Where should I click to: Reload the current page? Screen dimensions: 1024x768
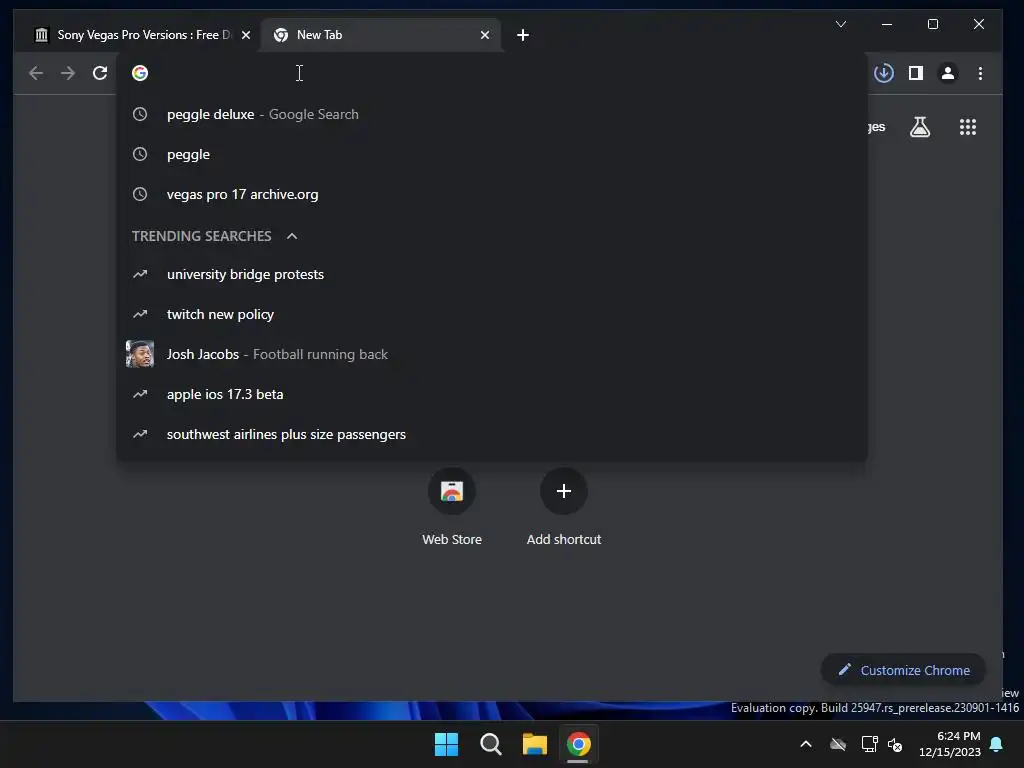point(100,73)
